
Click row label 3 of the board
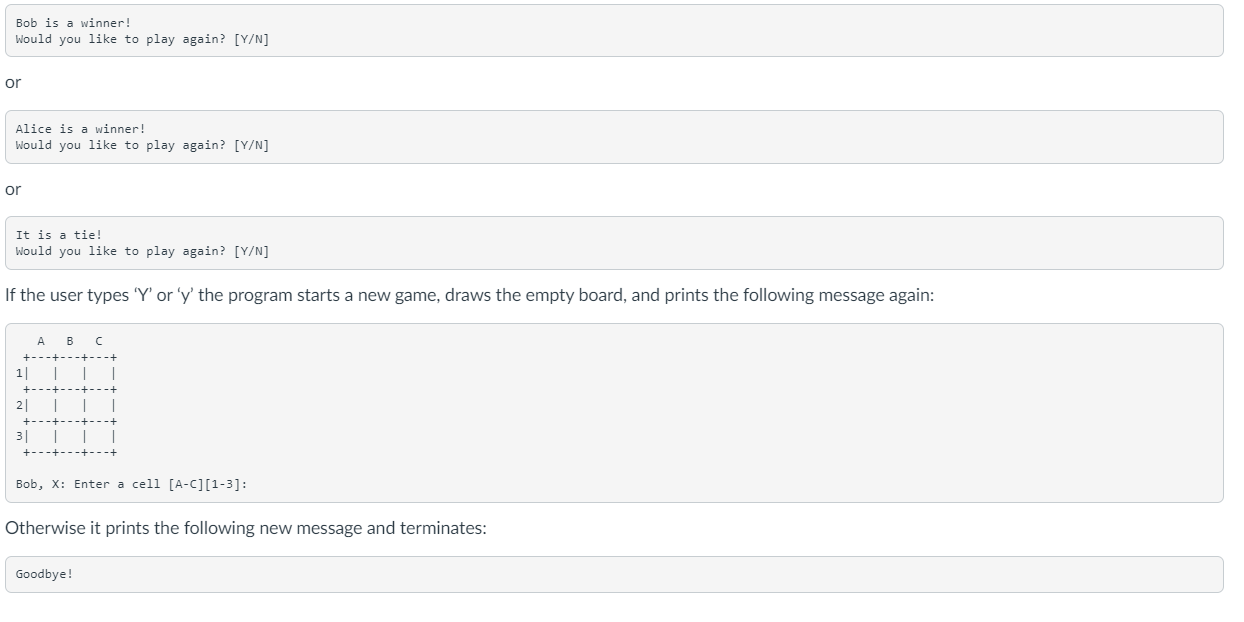pyautogui.click(x=19, y=436)
